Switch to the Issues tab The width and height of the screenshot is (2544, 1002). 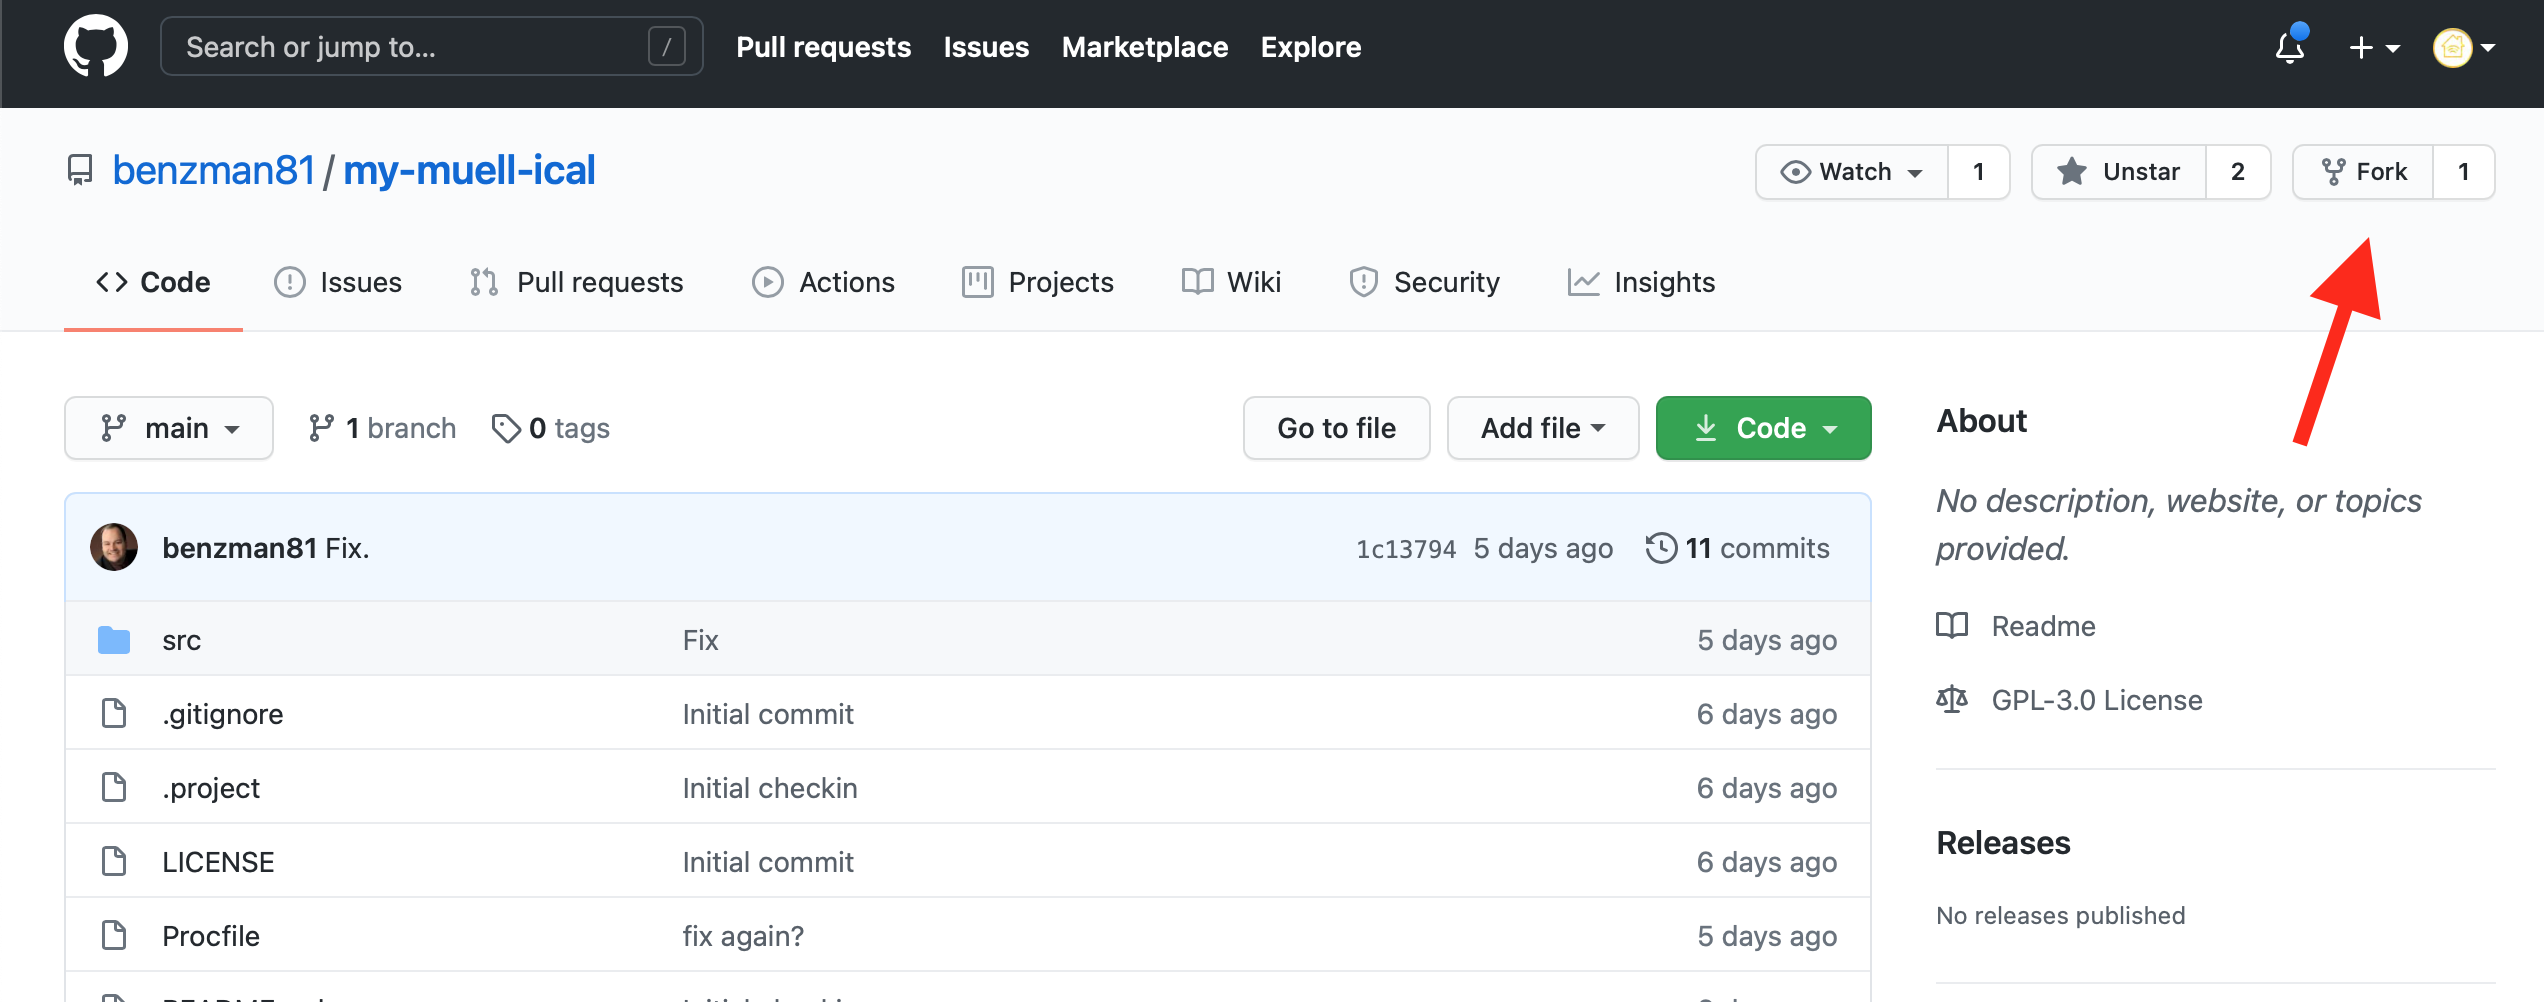pos(339,282)
